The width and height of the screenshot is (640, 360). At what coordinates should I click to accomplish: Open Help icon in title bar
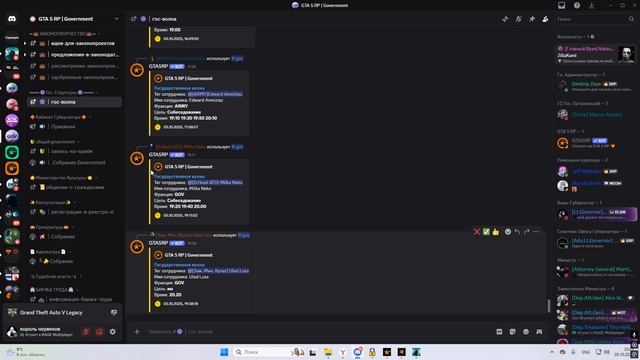pyautogui.click(x=577, y=5)
